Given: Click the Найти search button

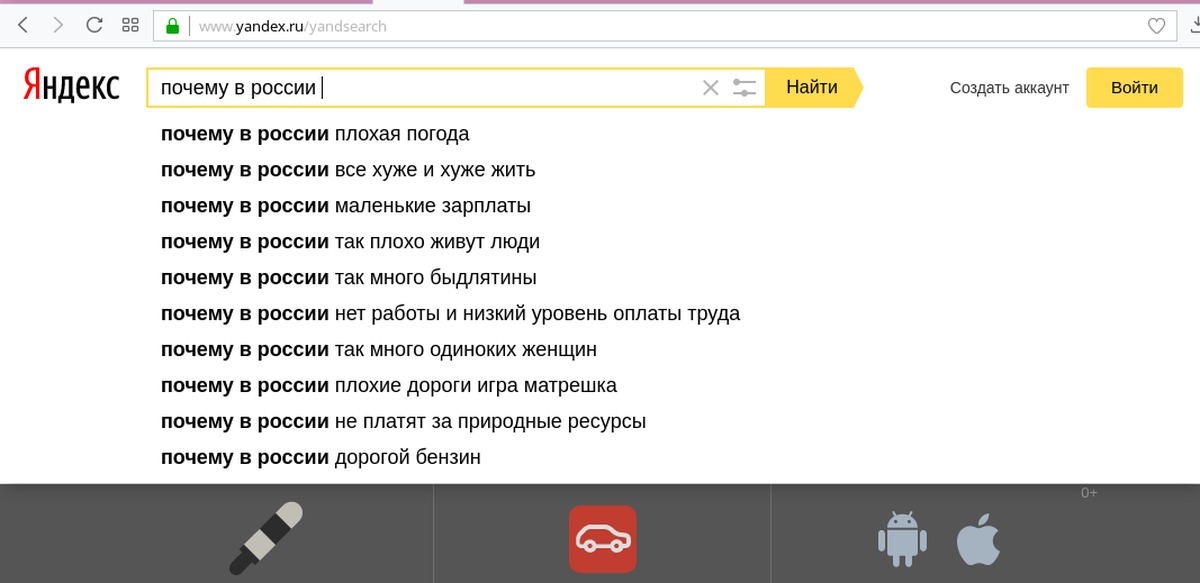Looking at the screenshot, I should tap(813, 87).
